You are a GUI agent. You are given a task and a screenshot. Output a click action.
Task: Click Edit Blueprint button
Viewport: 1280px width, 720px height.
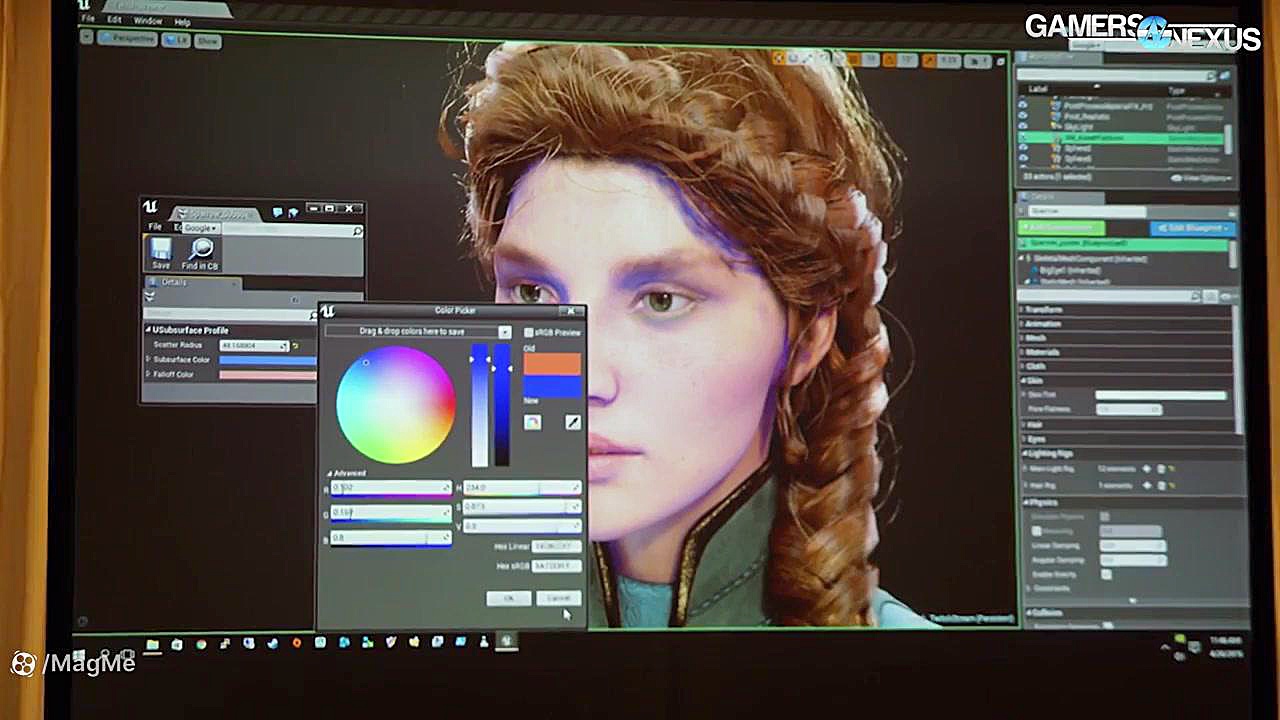1192,228
